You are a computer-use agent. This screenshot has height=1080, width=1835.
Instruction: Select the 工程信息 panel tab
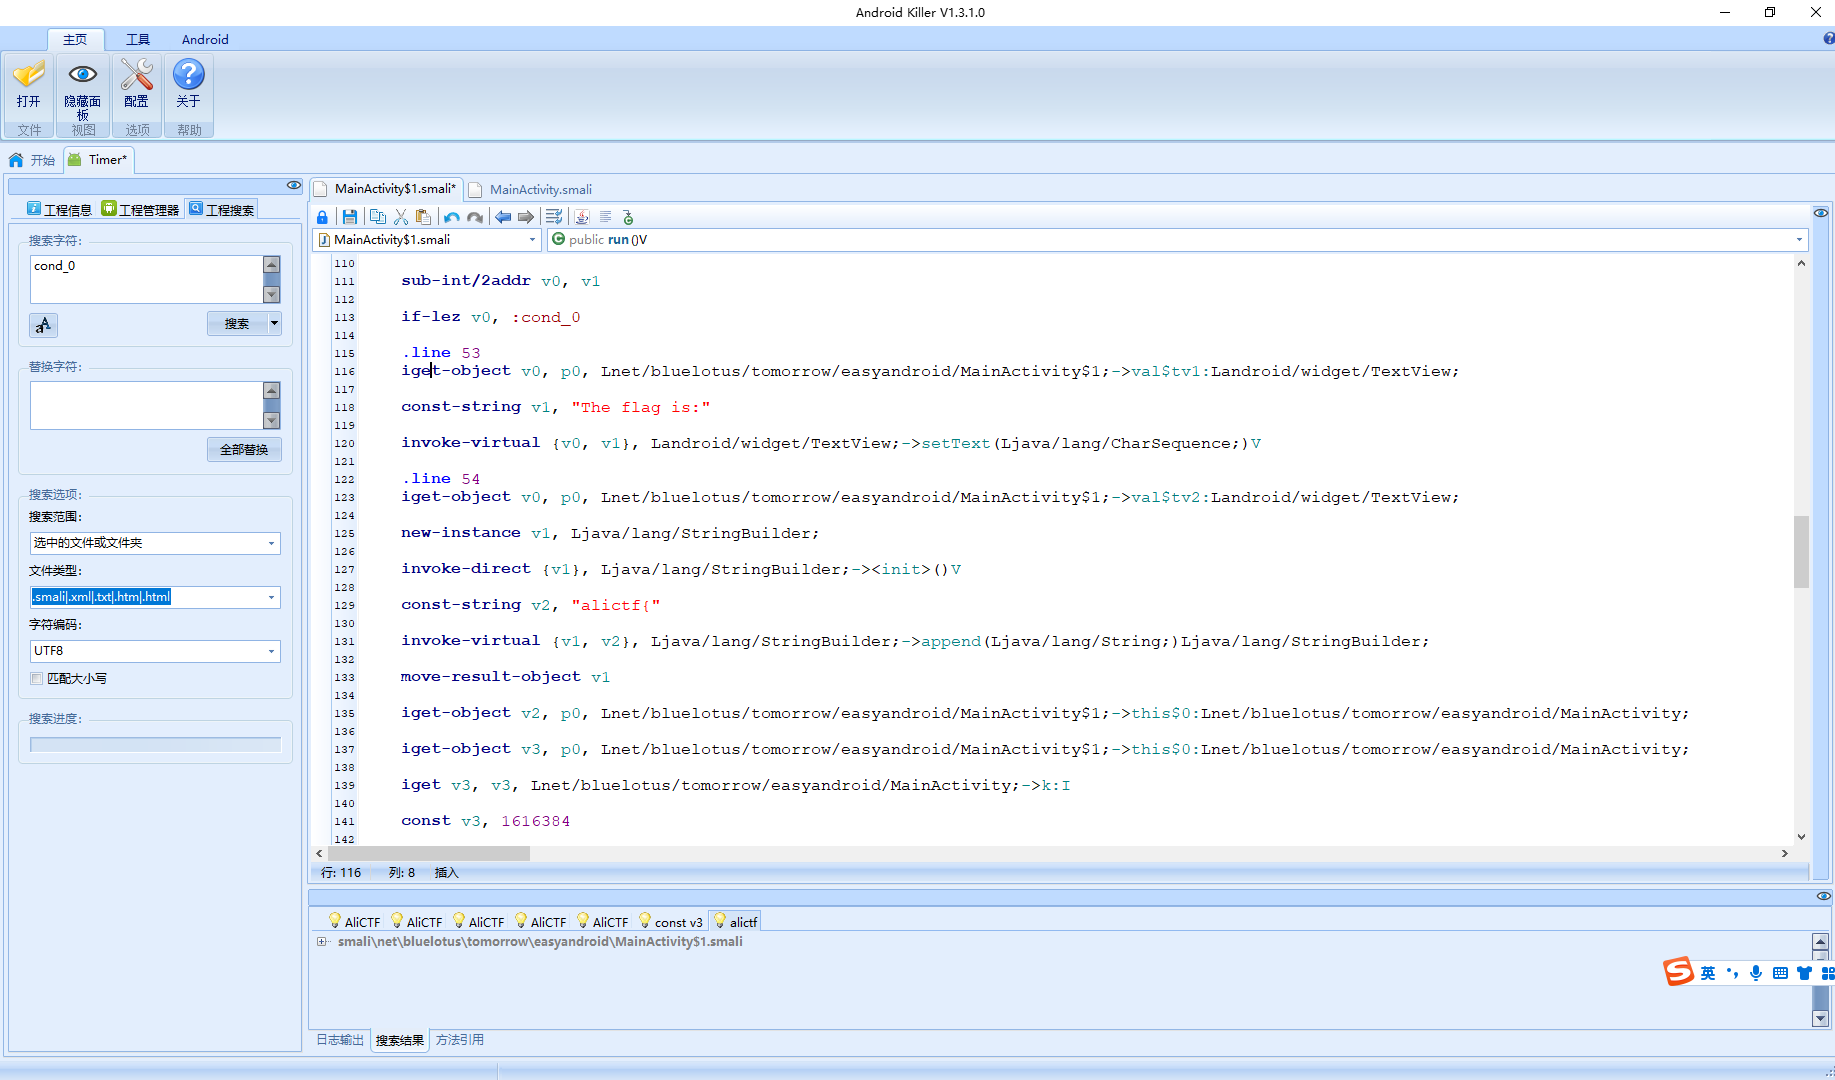click(x=59, y=209)
